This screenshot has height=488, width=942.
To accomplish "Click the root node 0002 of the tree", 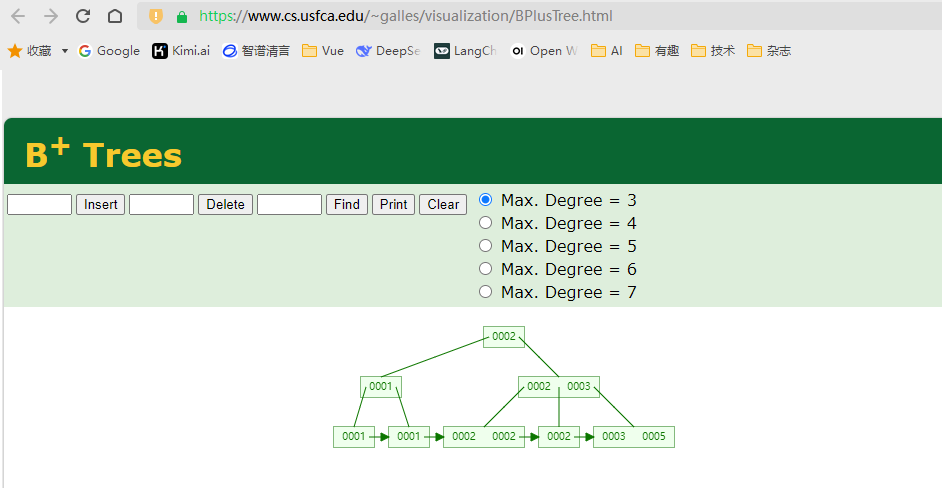I will 504,337.
